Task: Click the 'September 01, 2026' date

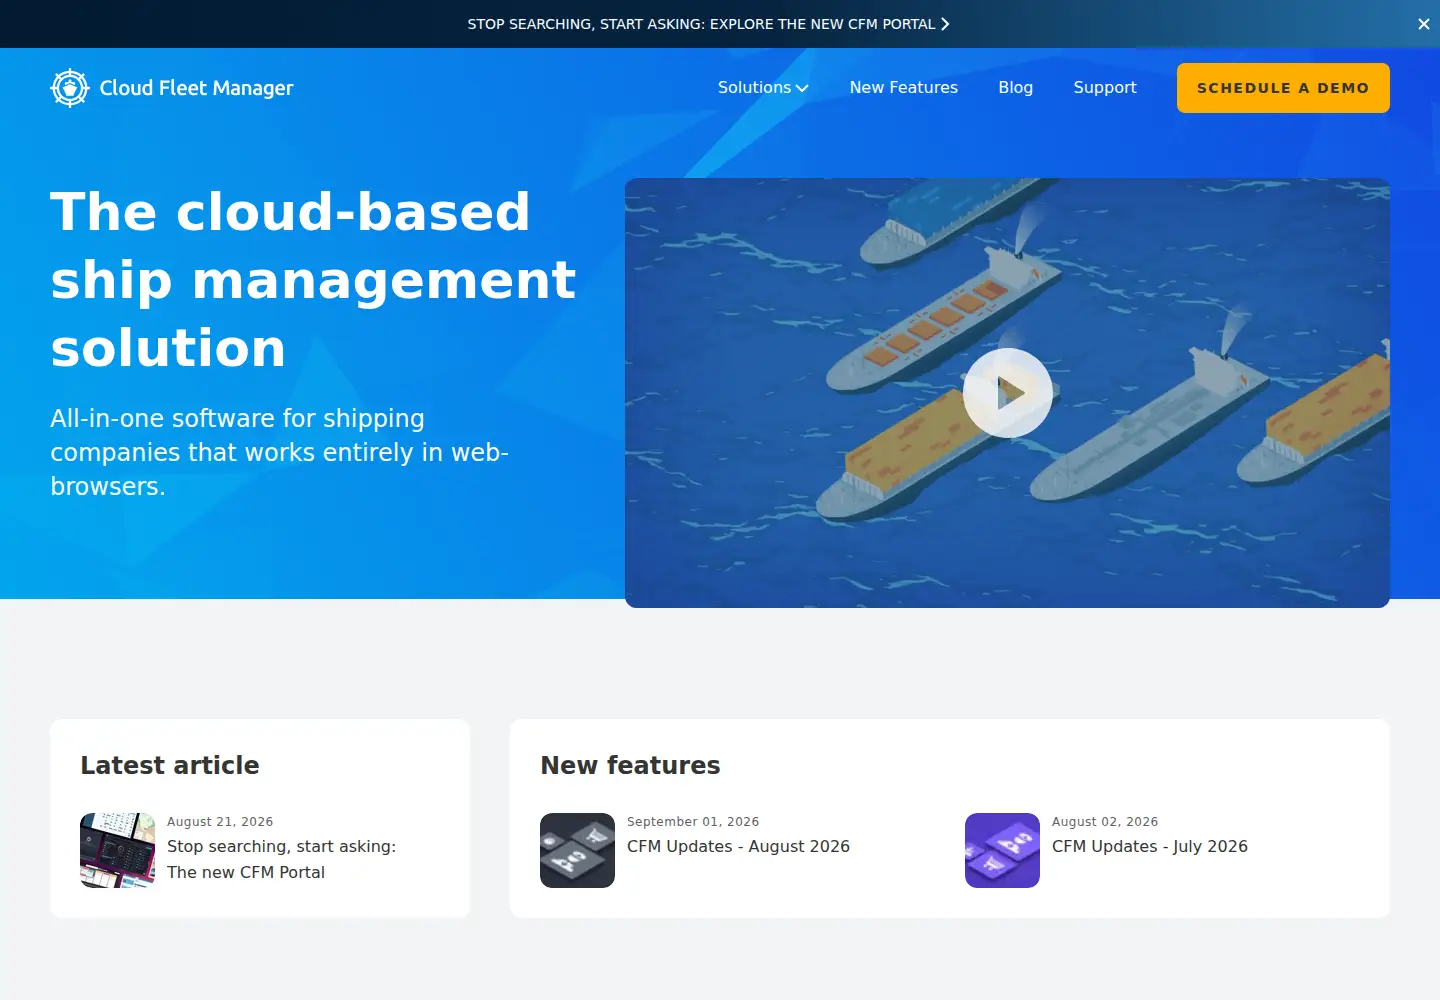Action: click(x=693, y=822)
